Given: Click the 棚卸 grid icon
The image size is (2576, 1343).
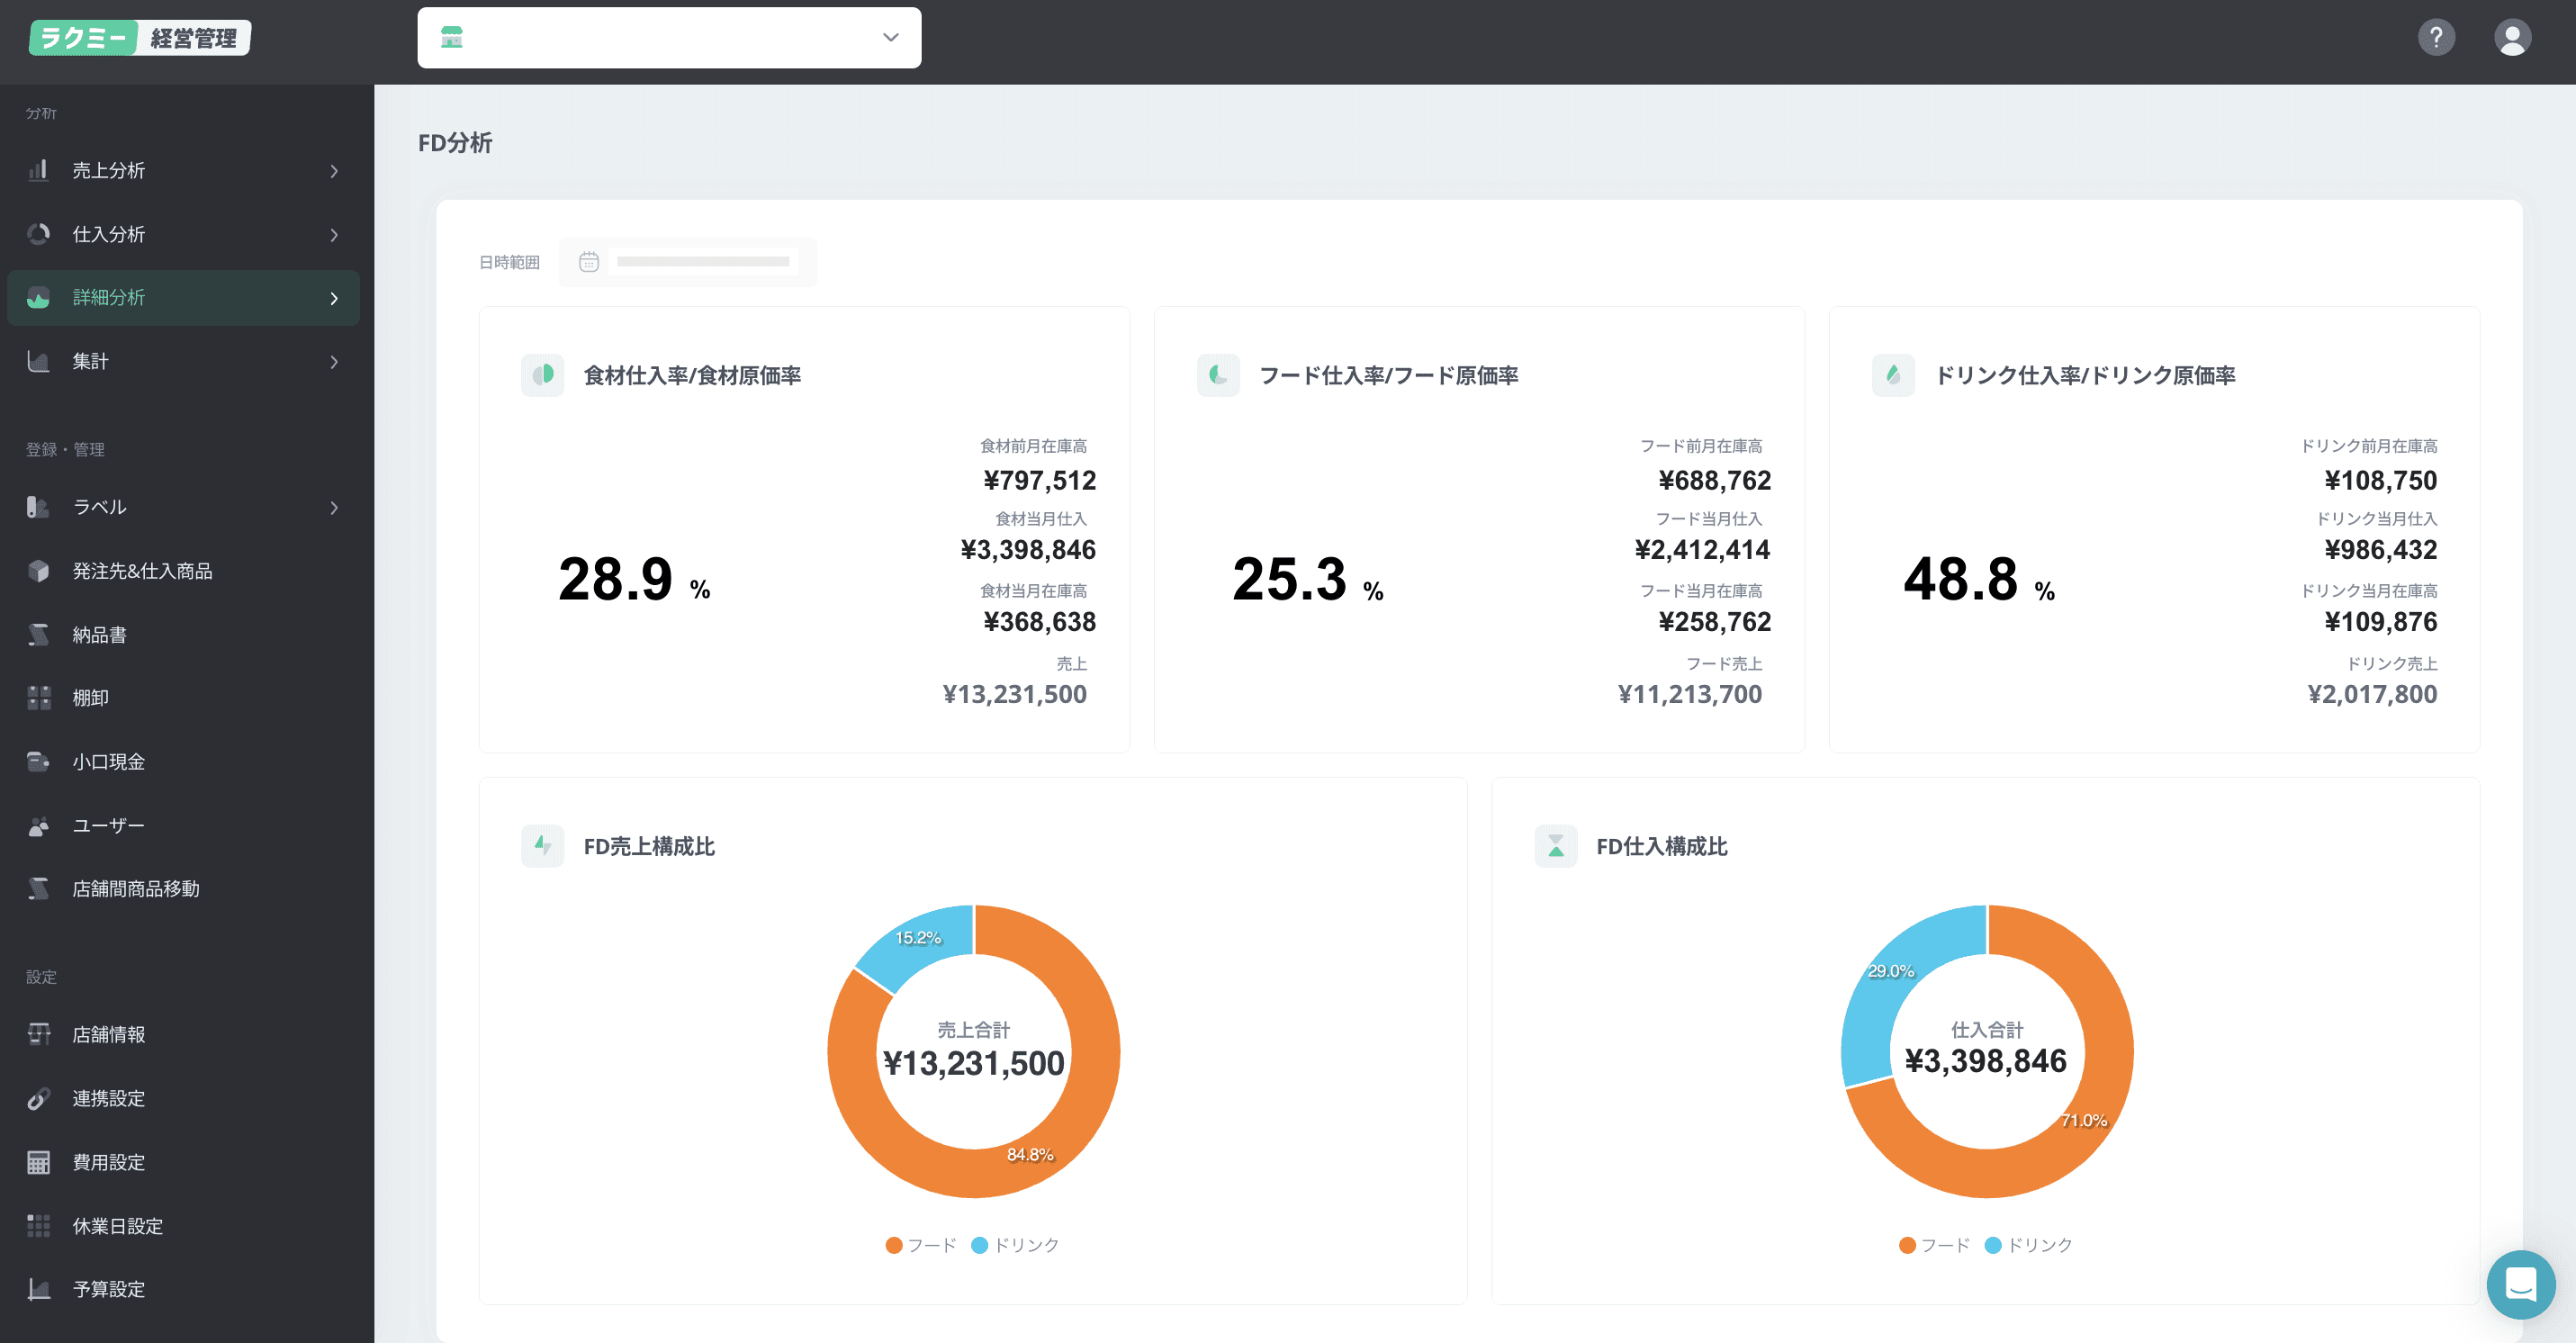Looking at the screenshot, I should [x=39, y=698].
